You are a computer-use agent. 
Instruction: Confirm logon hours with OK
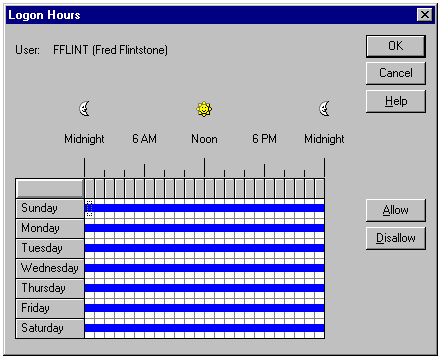click(396, 46)
